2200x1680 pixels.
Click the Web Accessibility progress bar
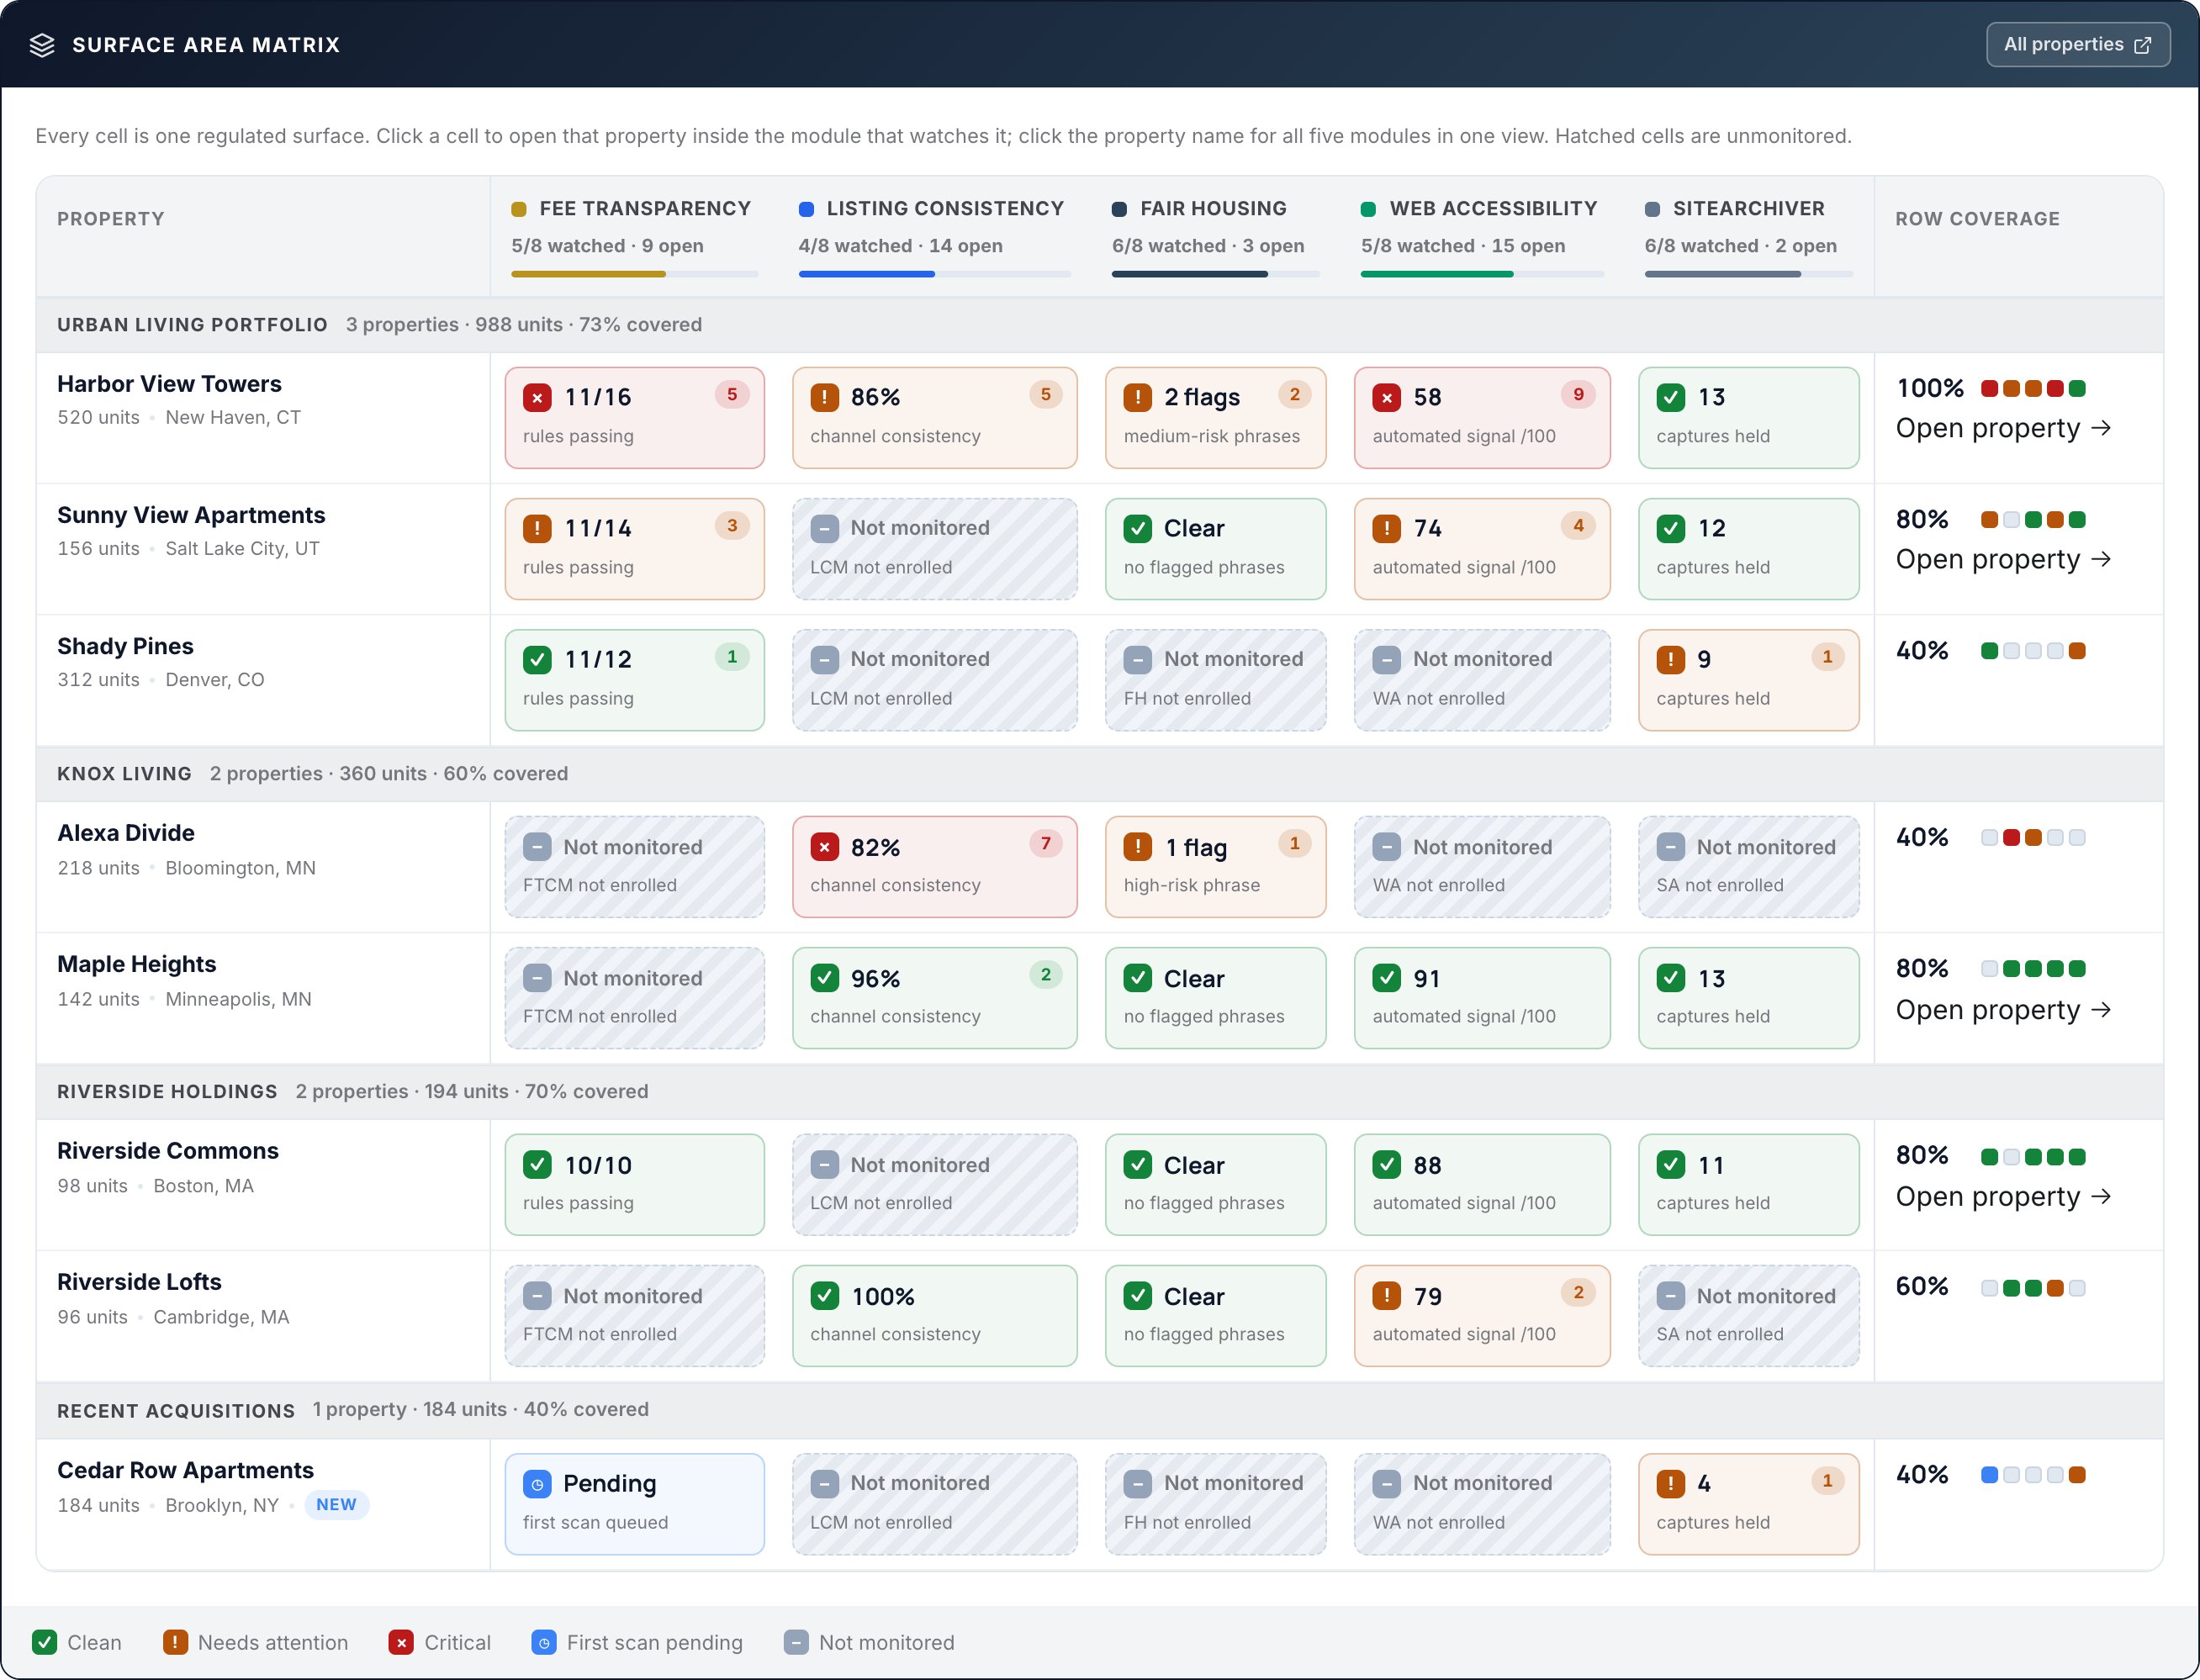click(x=1481, y=275)
